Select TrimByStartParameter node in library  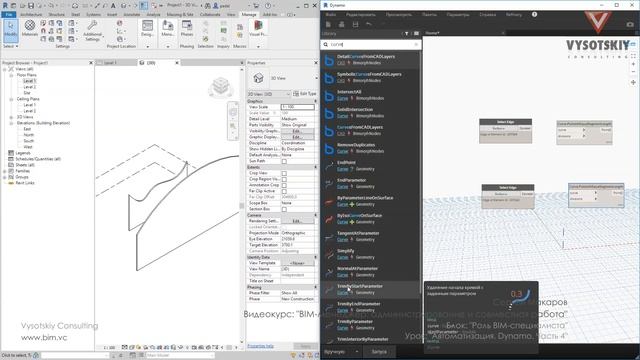click(370, 289)
